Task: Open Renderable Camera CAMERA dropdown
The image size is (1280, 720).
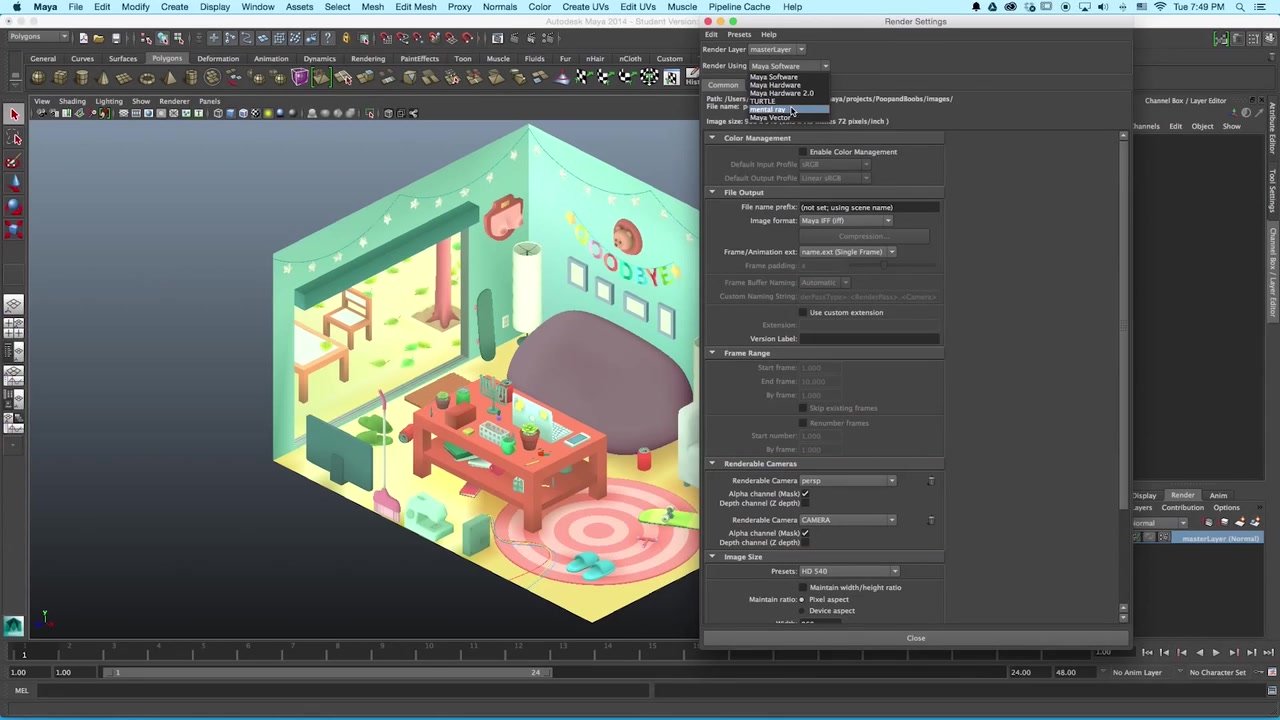Action: [x=848, y=520]
